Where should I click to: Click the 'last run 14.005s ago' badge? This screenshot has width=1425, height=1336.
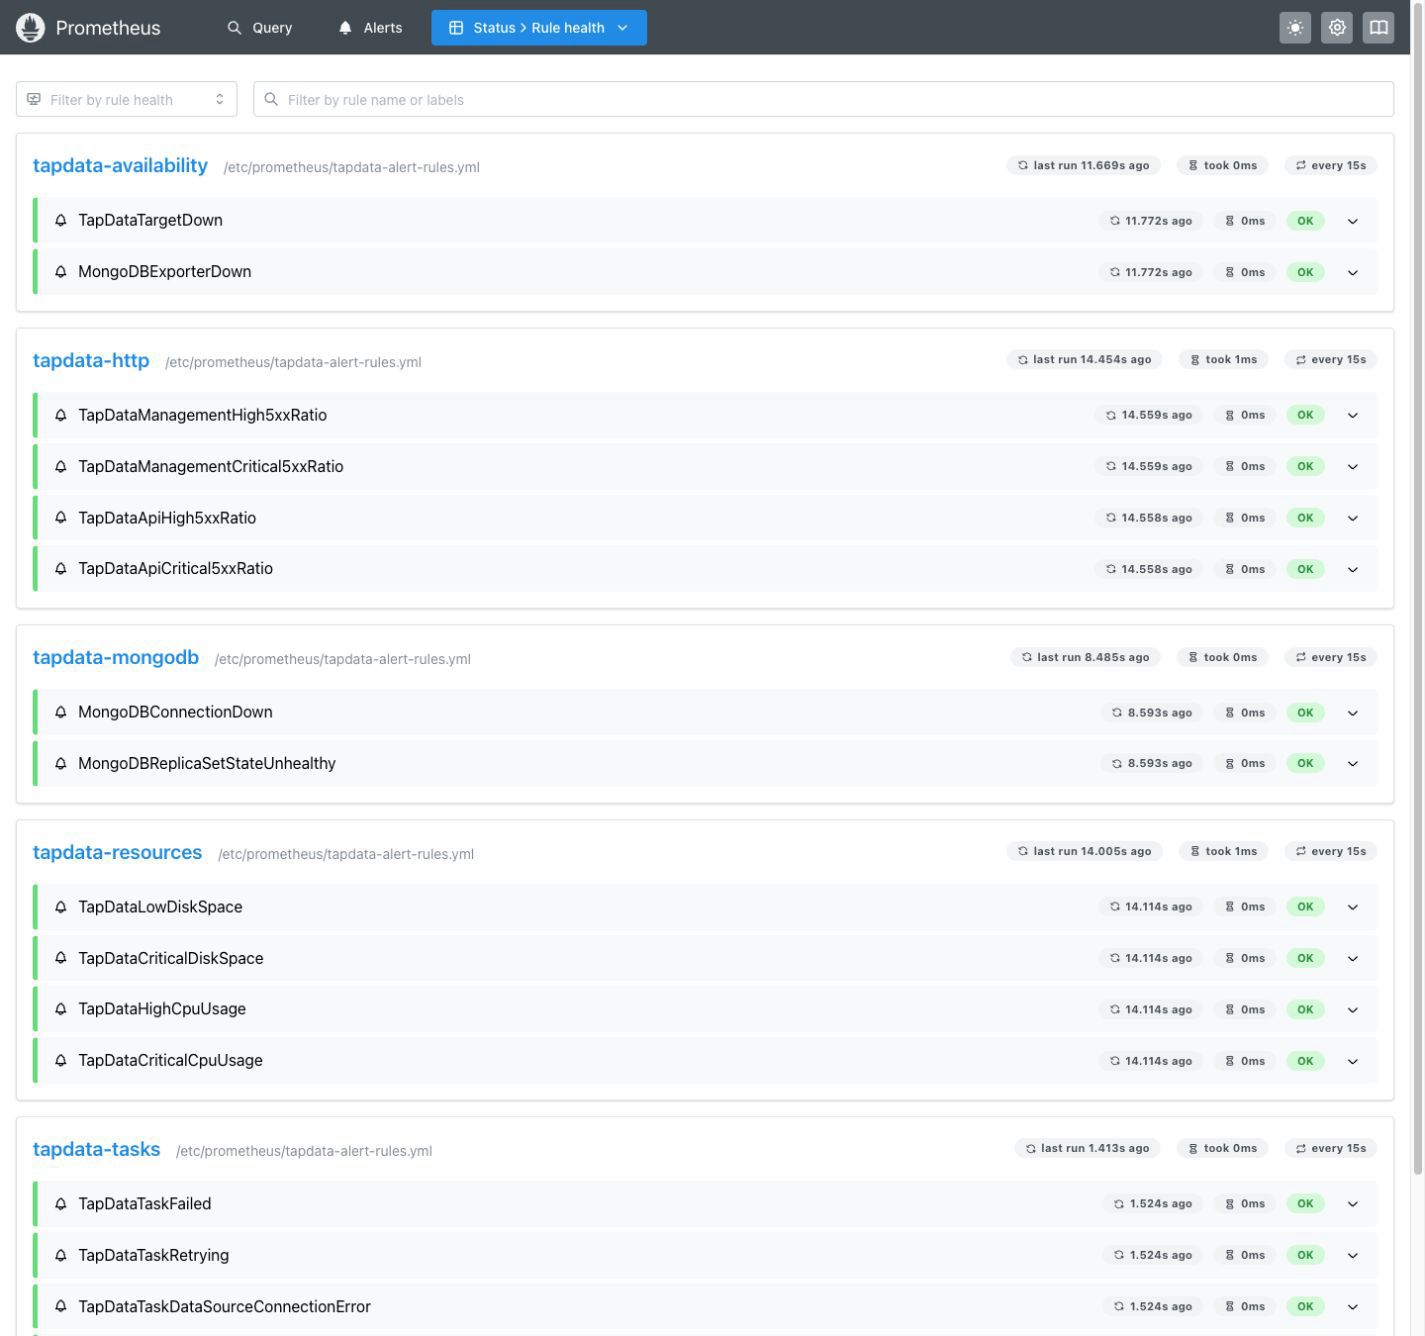(x=1084, y=851)
